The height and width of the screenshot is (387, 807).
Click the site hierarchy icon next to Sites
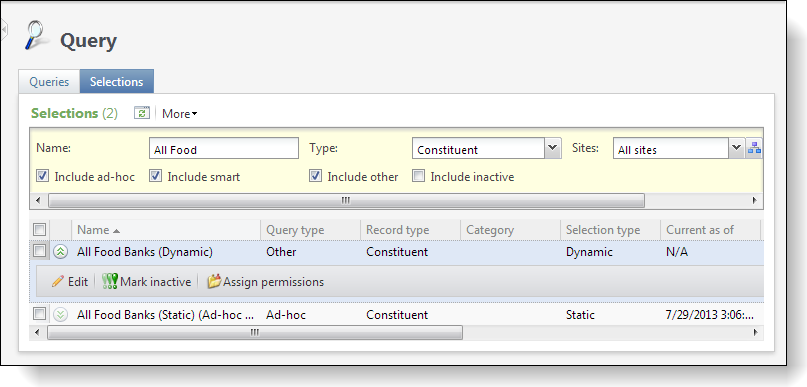pyautogui.click(x=755, y=149)
